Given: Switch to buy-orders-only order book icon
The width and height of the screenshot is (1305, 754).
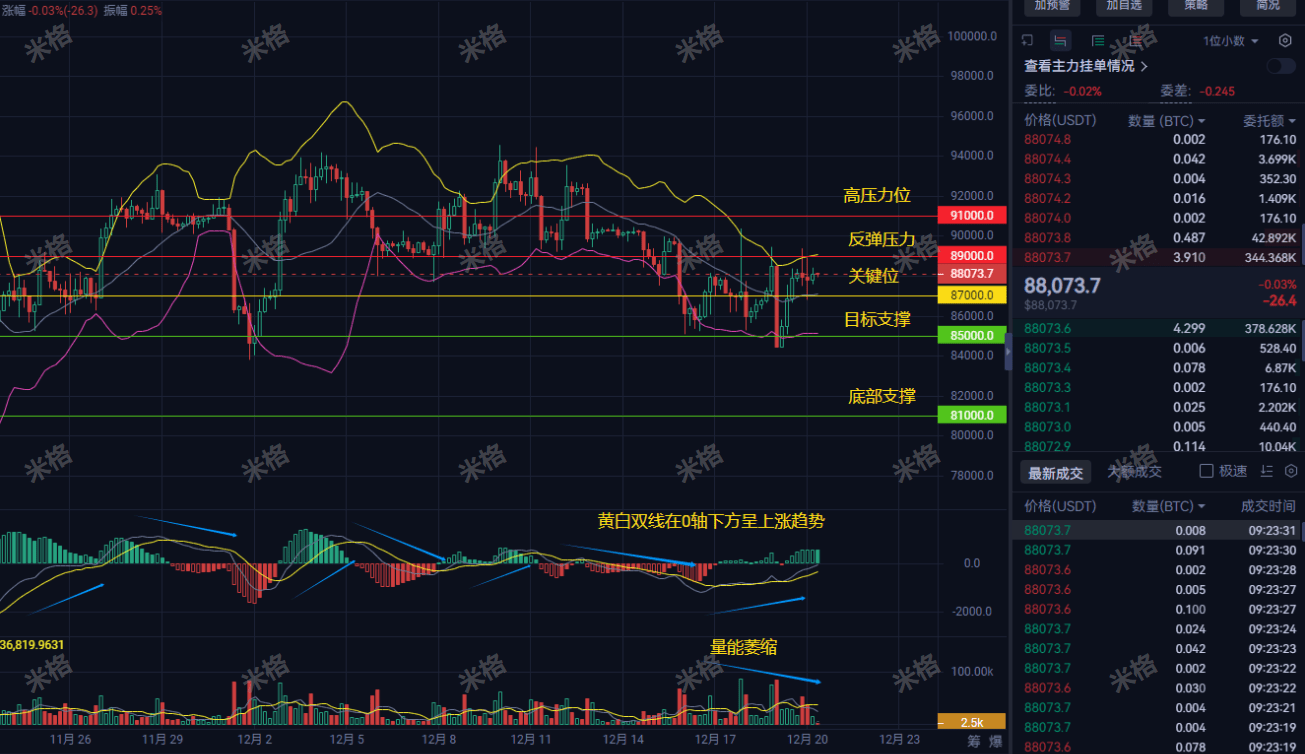Looking at the screenshot, I should pos(1098,41).
